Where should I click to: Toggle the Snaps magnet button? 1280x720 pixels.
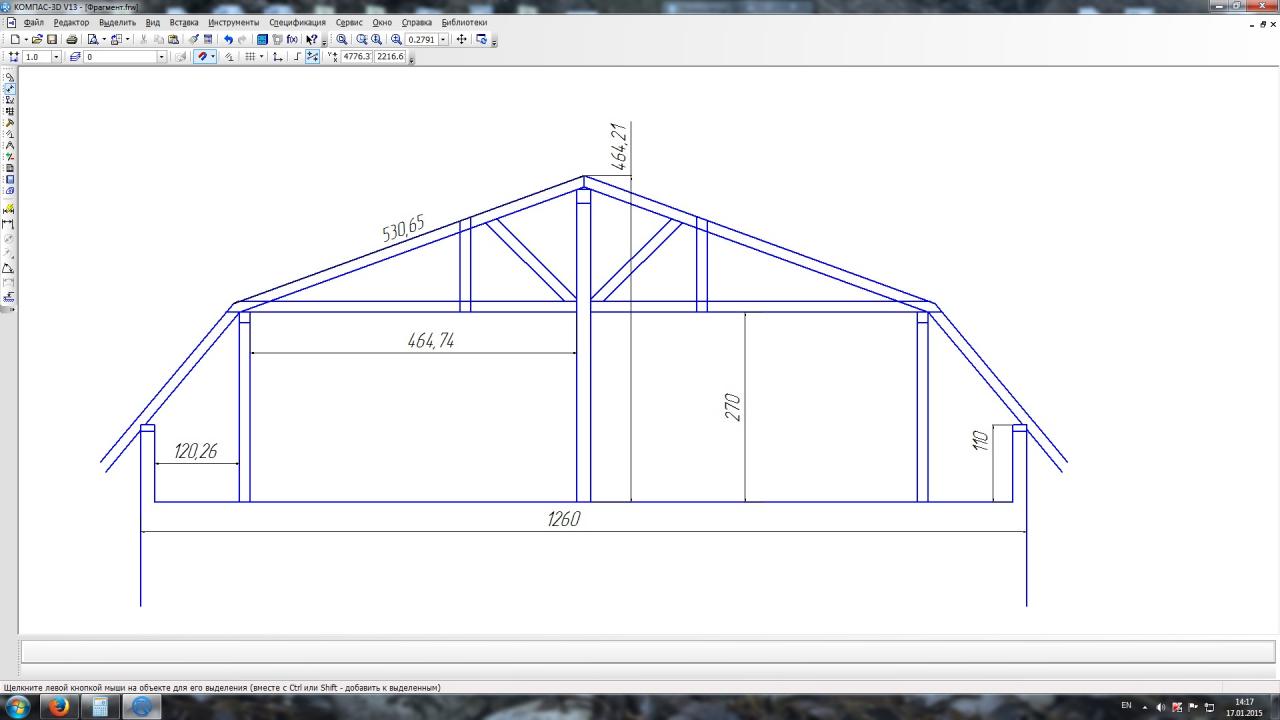(x=203, y=57)
